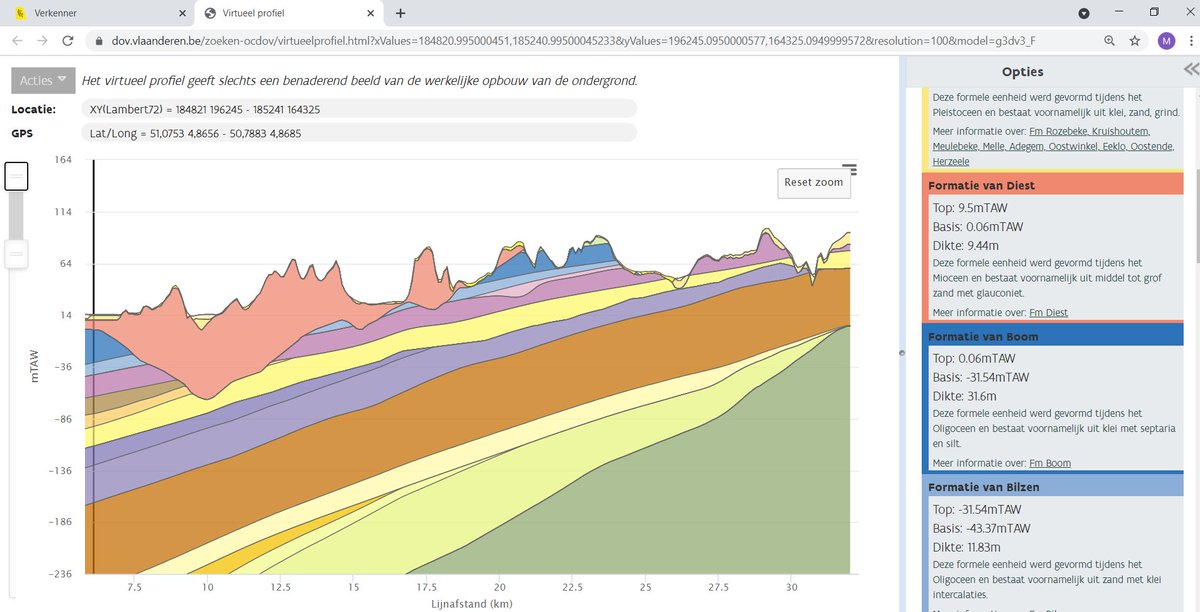Select the Virtueel profiel browser tab
This screenshot has width=1200, height=612.
(x=289, y=13)
